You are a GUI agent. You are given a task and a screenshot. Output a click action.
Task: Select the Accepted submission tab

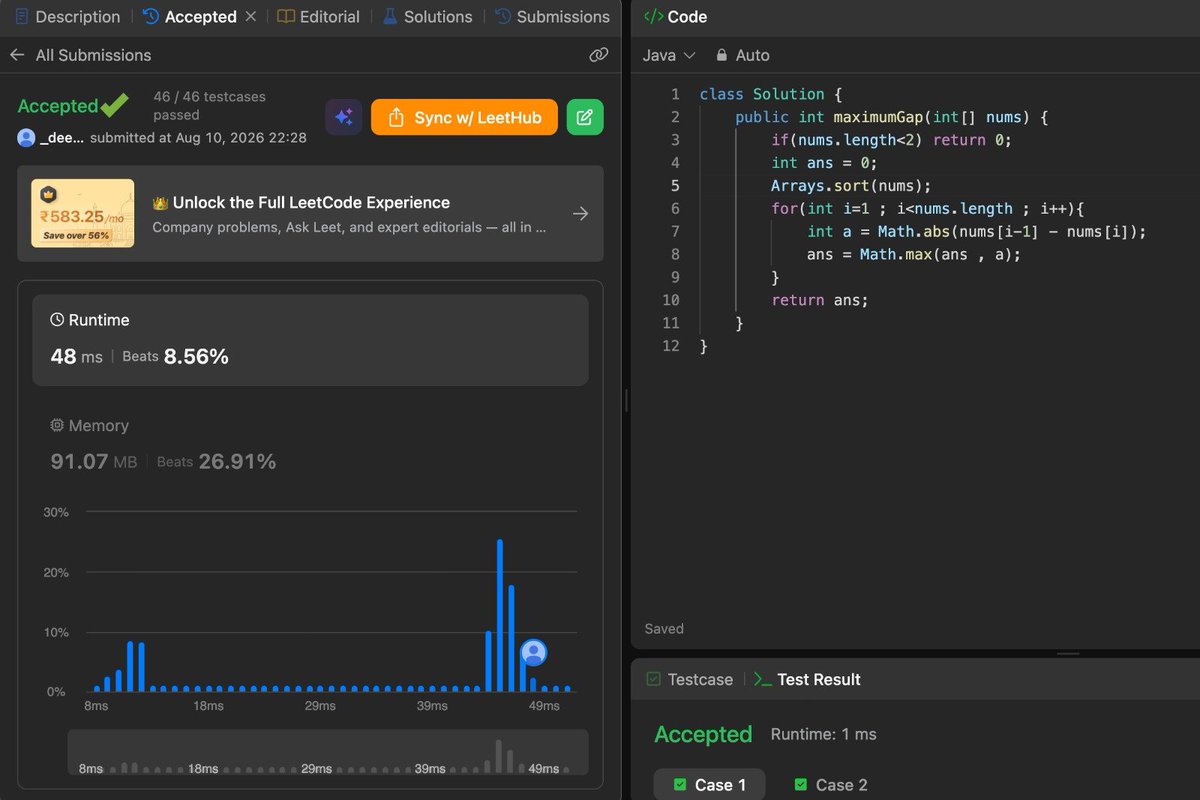[190, 17]
